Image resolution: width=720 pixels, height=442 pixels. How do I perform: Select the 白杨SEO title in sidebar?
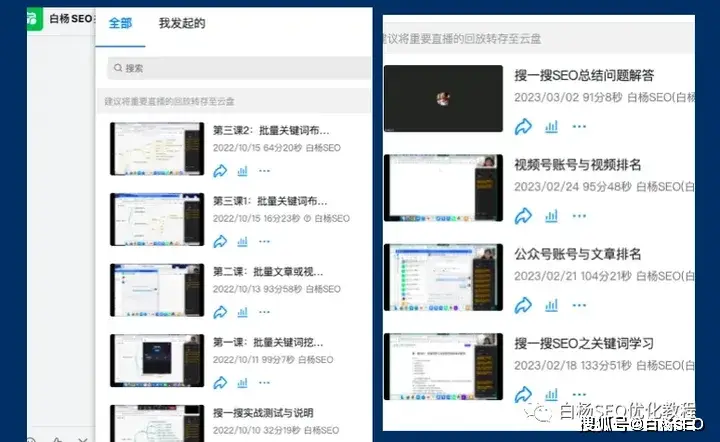pos(71,19)
